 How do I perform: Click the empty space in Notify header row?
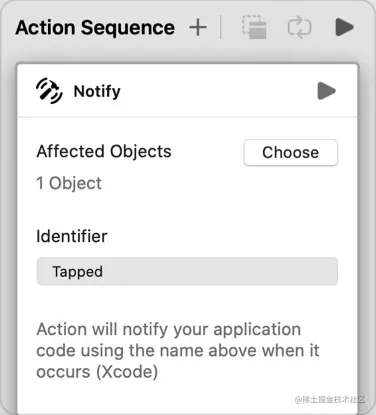tap(218, 91)
